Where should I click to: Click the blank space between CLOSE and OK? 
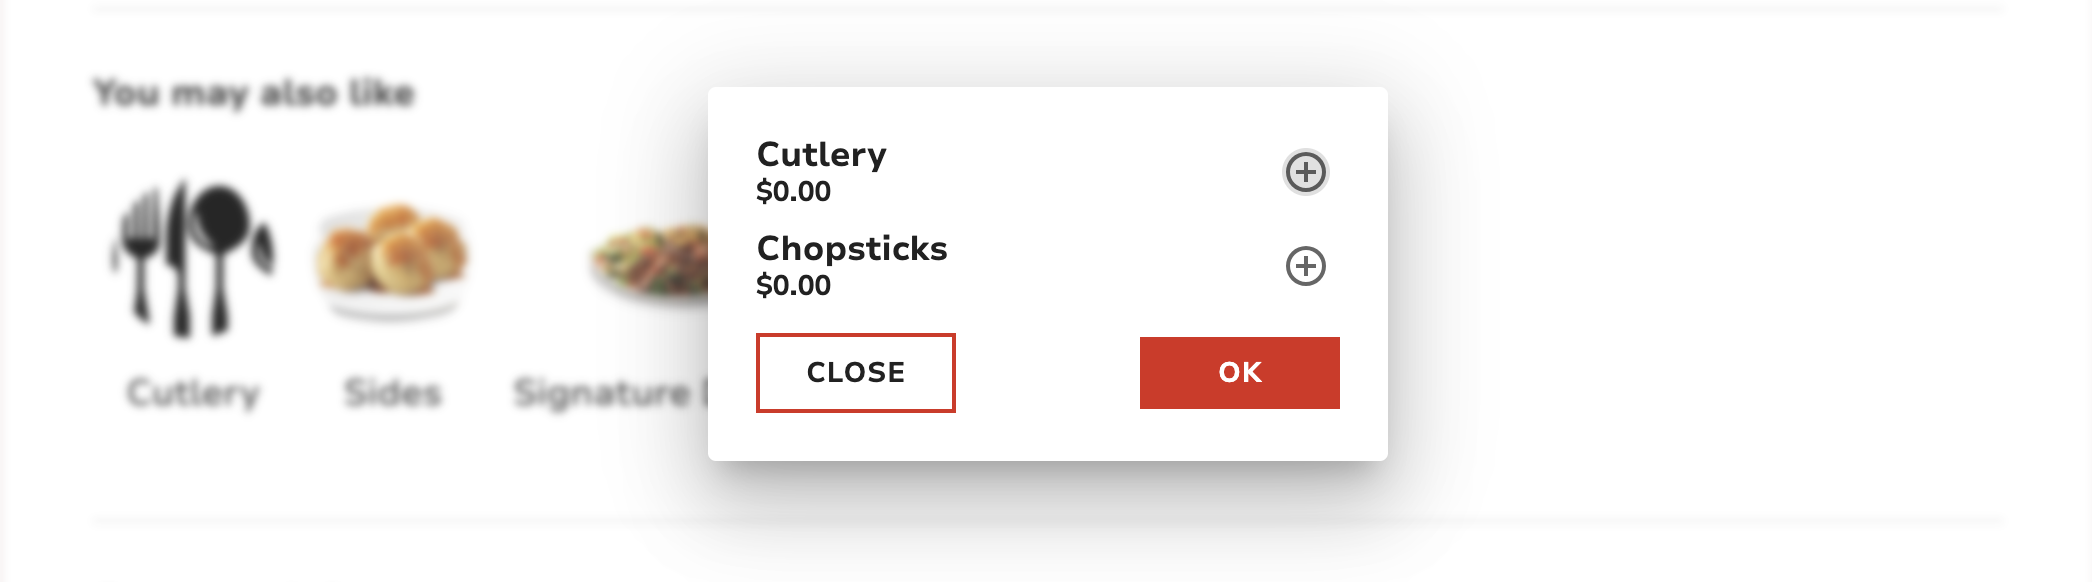[x=1047, y=373]
